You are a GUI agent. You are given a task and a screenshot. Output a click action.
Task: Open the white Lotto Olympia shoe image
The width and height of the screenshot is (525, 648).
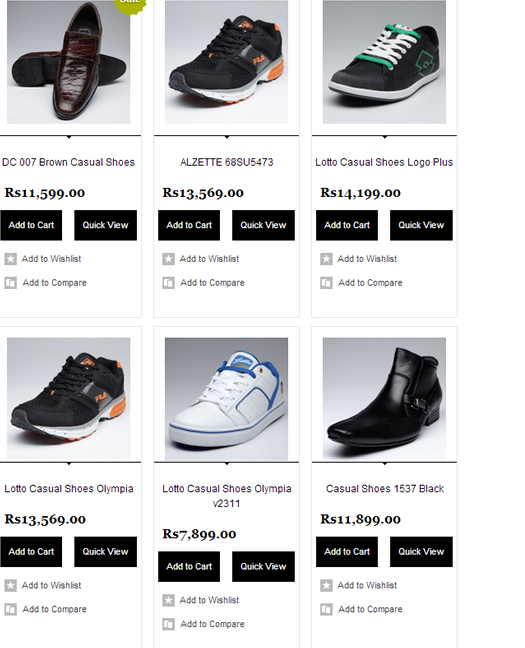coord(227,399)
